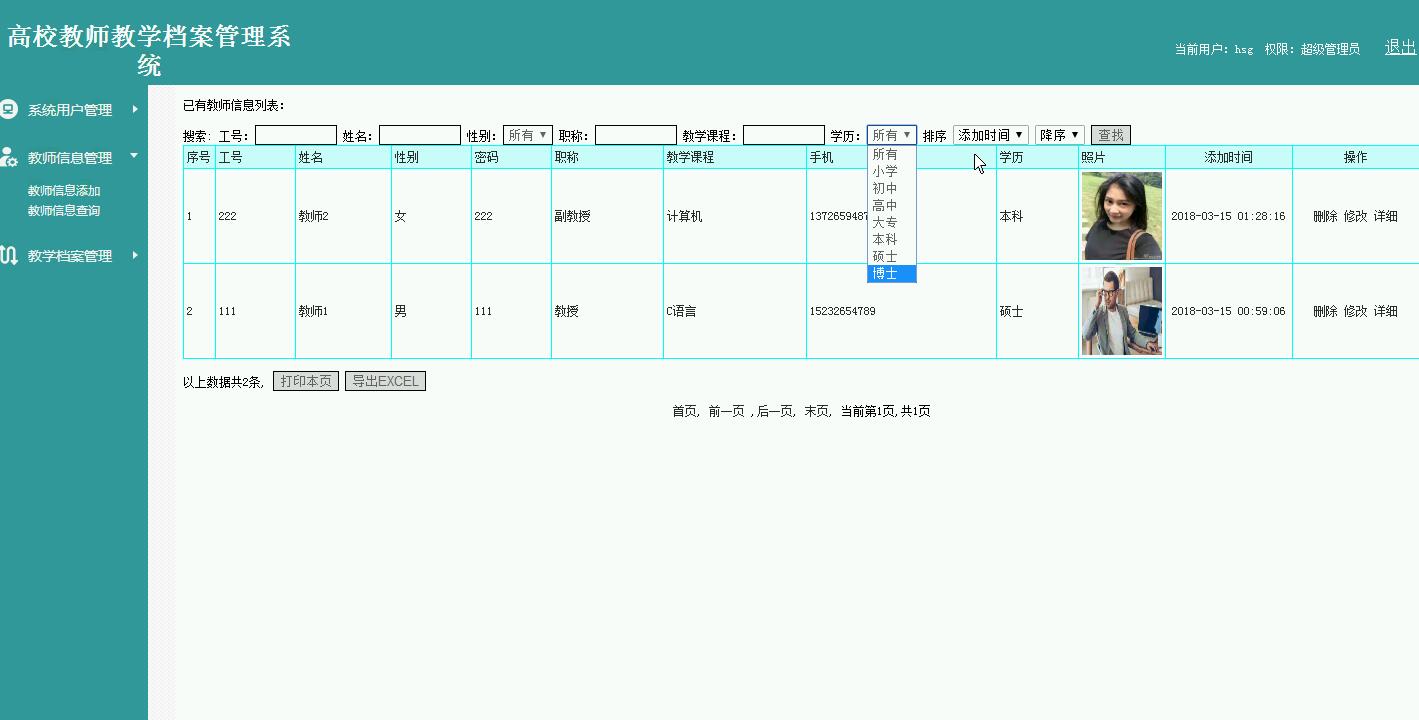This screenshot has height=720, width=1419.
Task: Go to 教师信息查询 page
Action: click(64, 211)
